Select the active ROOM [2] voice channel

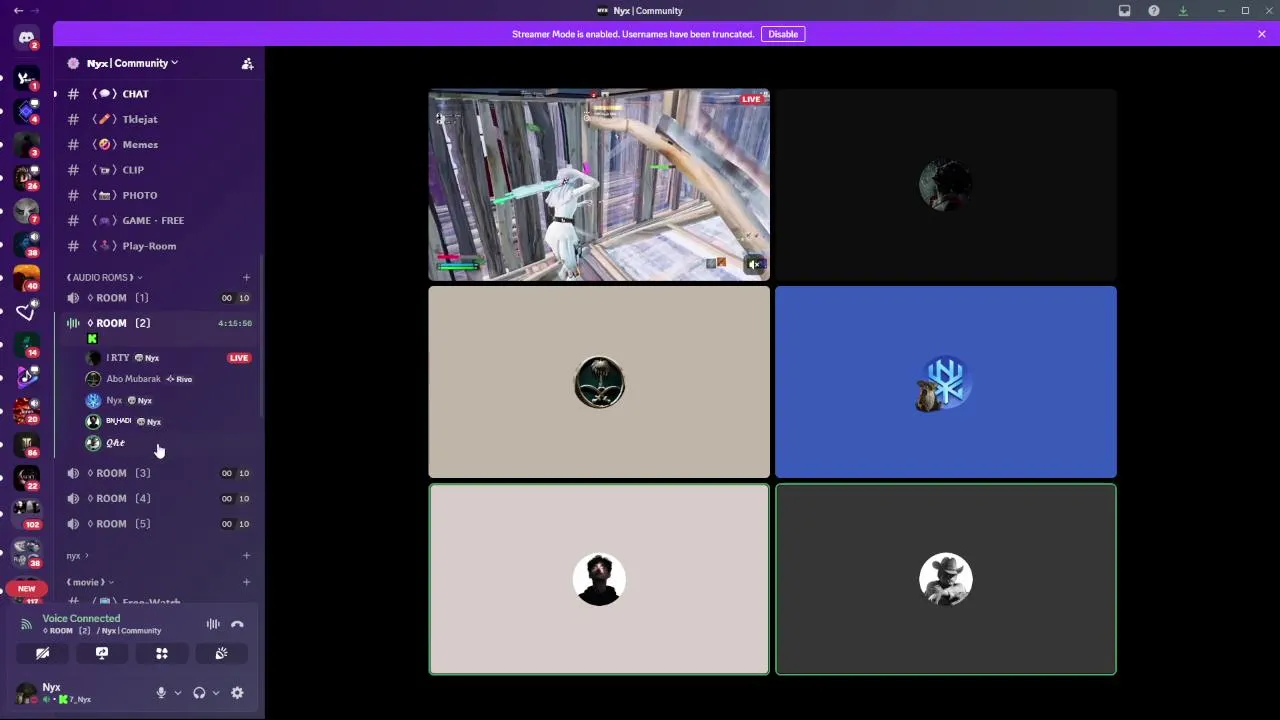159,323
